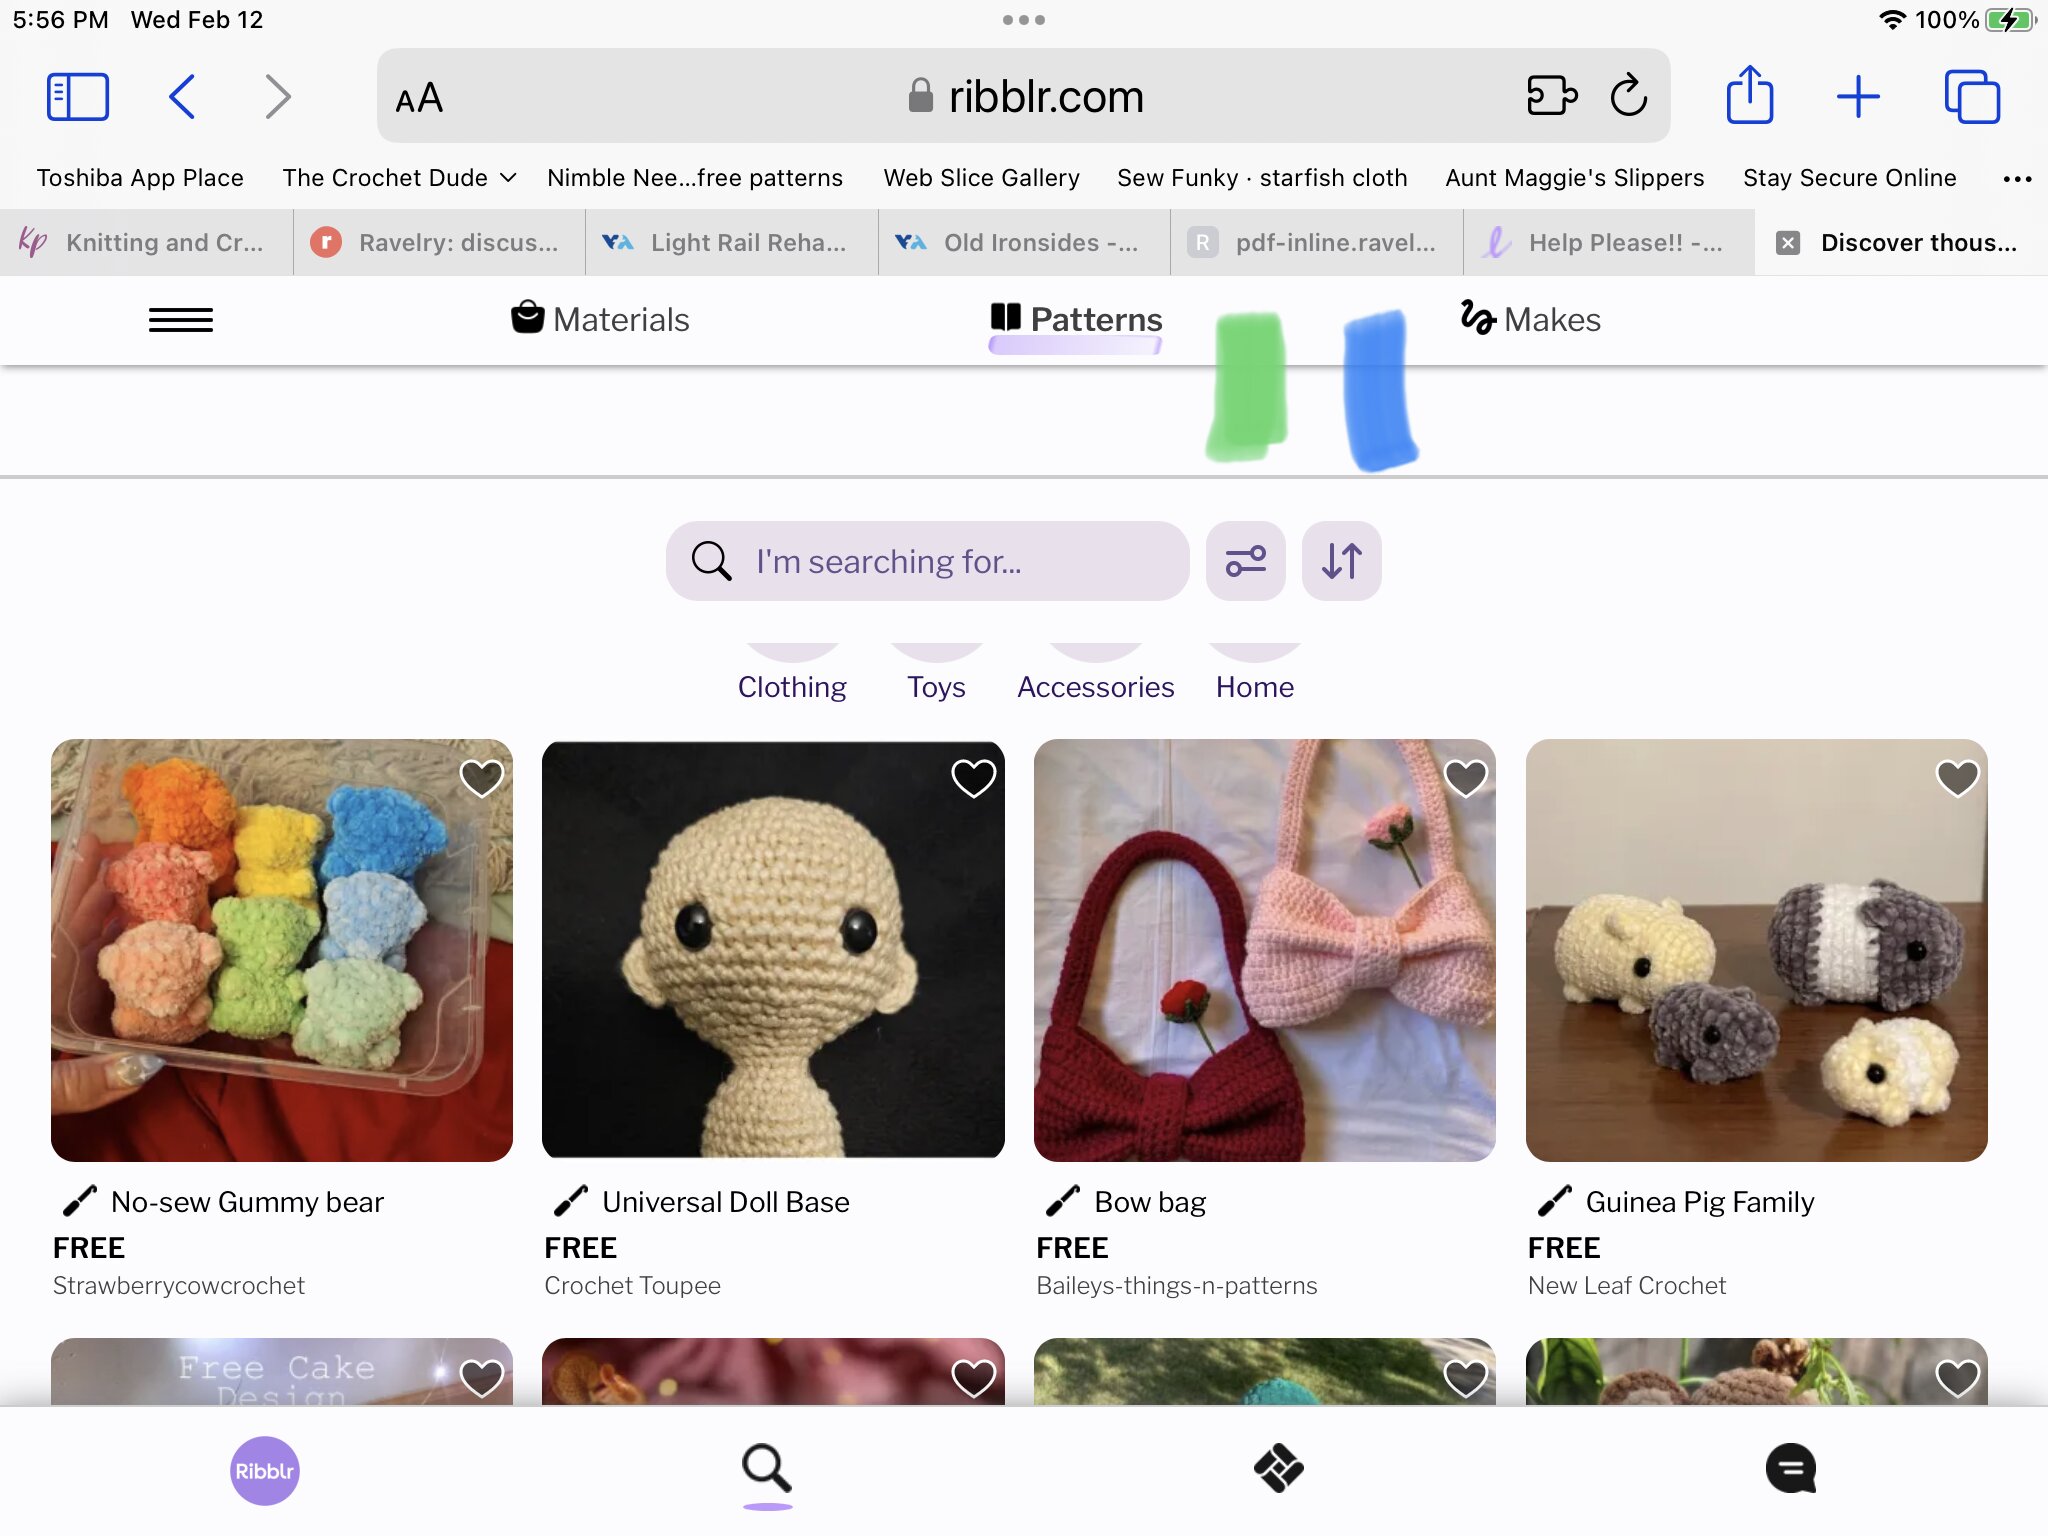Switch to Light Rail Reha... browser tab
This screenshot has width=2048, height=1536.
click(732, 243)
